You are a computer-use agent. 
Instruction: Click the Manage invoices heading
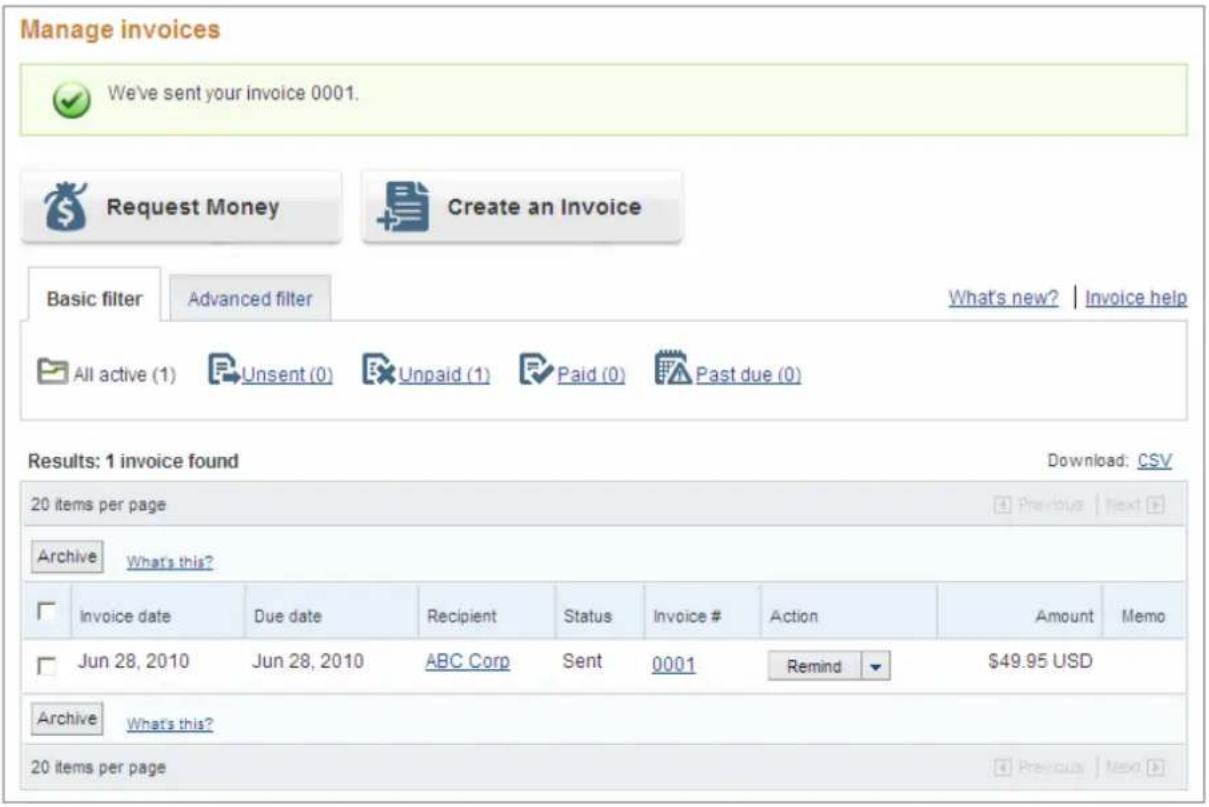(120, 30)
